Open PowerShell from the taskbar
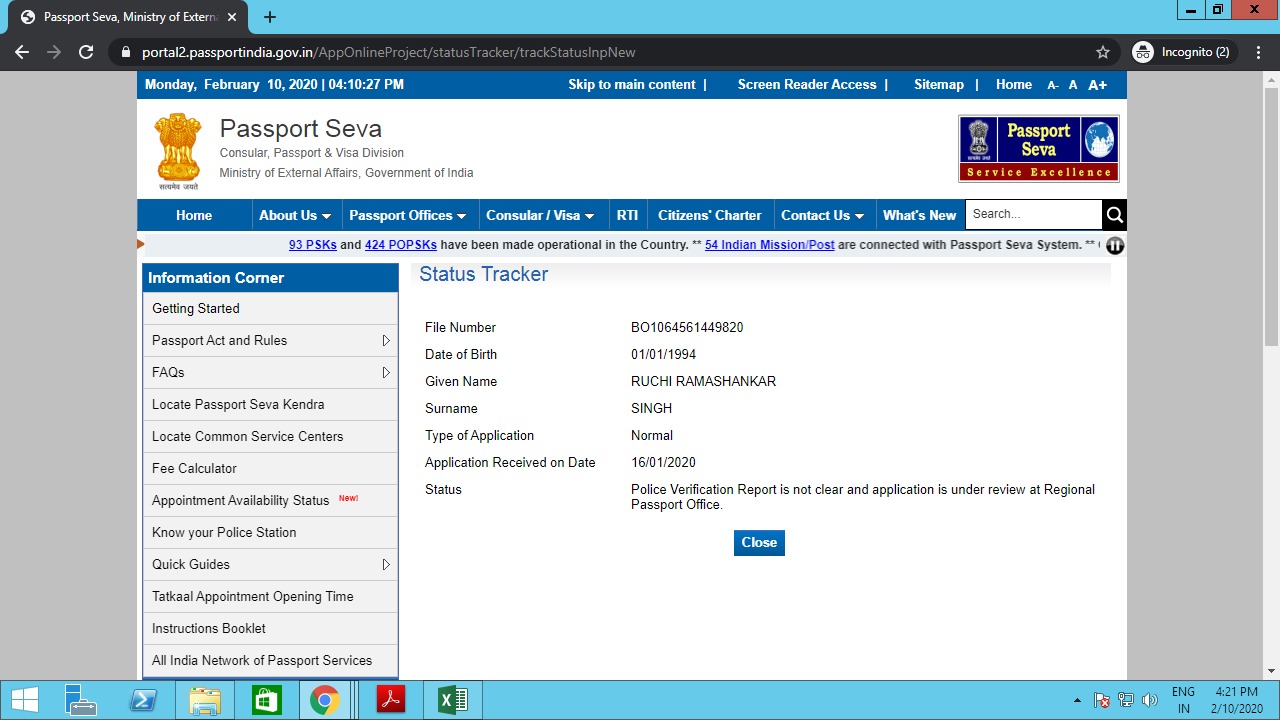Viewport: 1280px width, 720px height. [144, 700]
